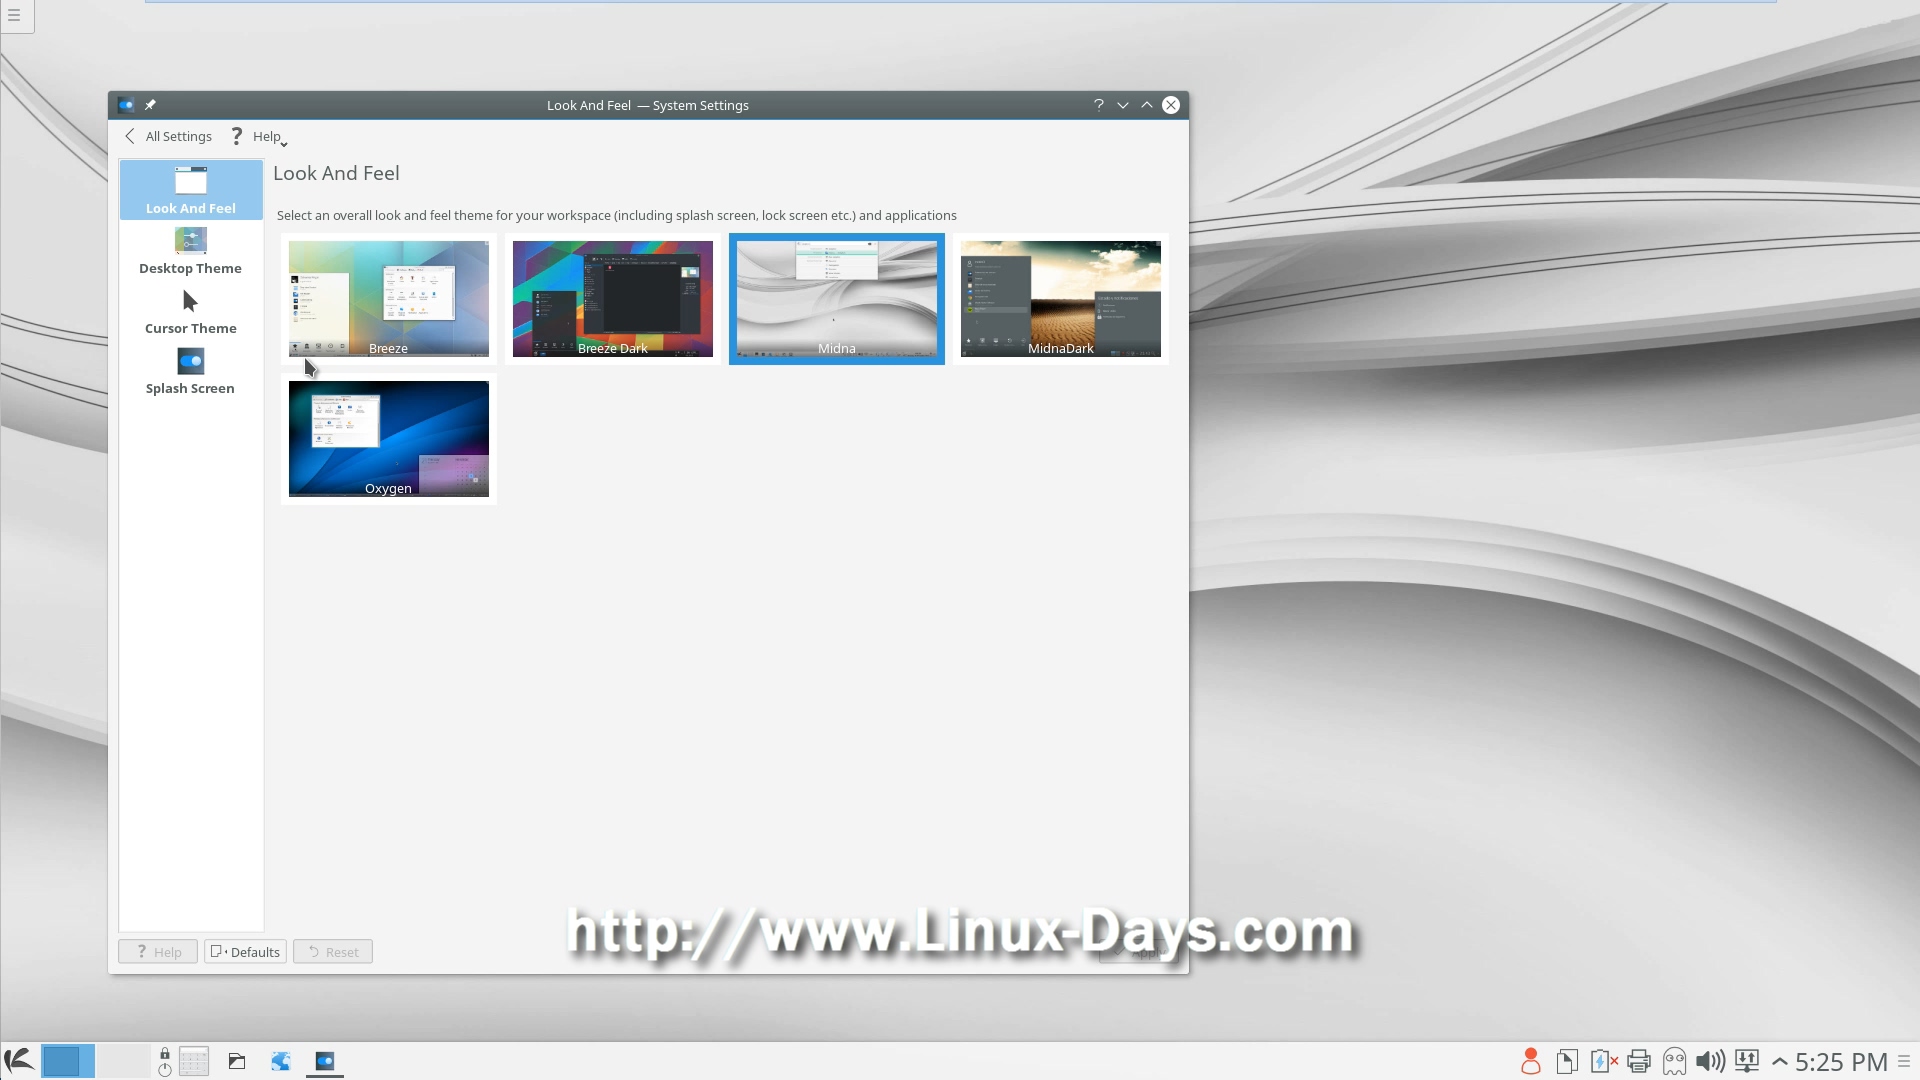Image resolution: width=1920 pixels, height=1080 pixels.
Task: Select the Breeze Dark theme thumbnail
Action: click(x=612, y=299)
